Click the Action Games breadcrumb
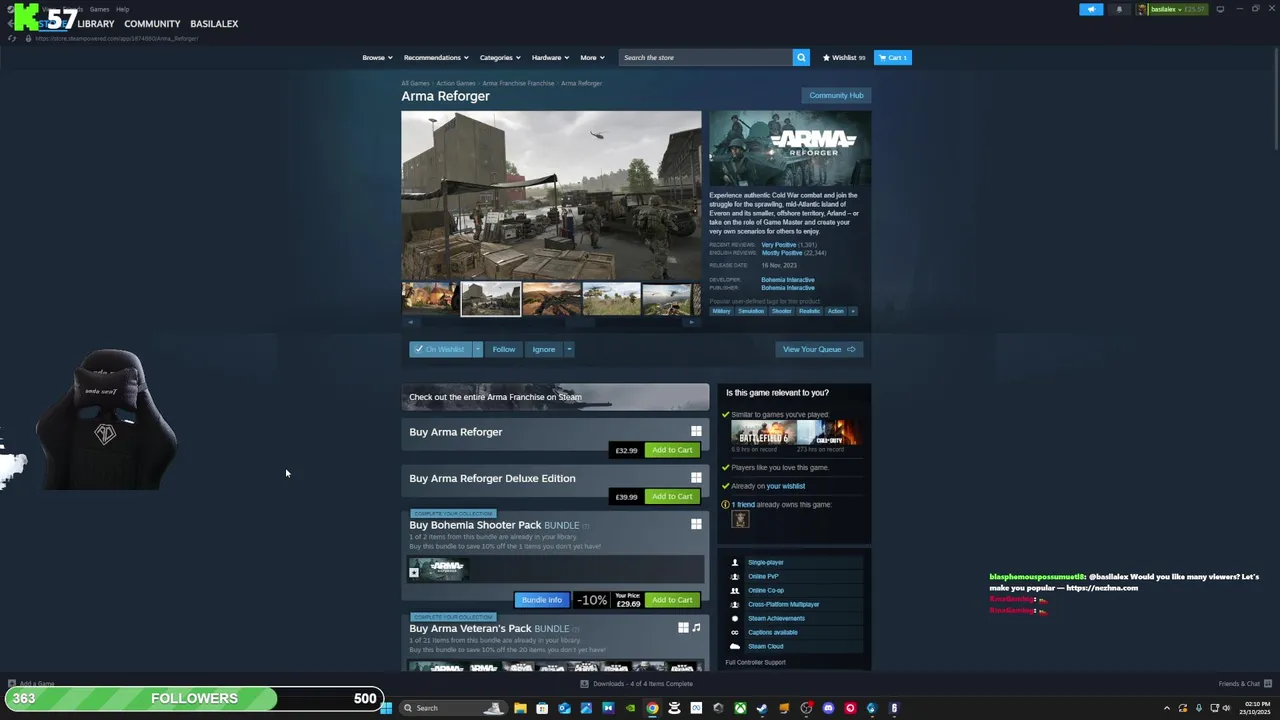This screenshot has width=1280, height=720. point(456,83)
